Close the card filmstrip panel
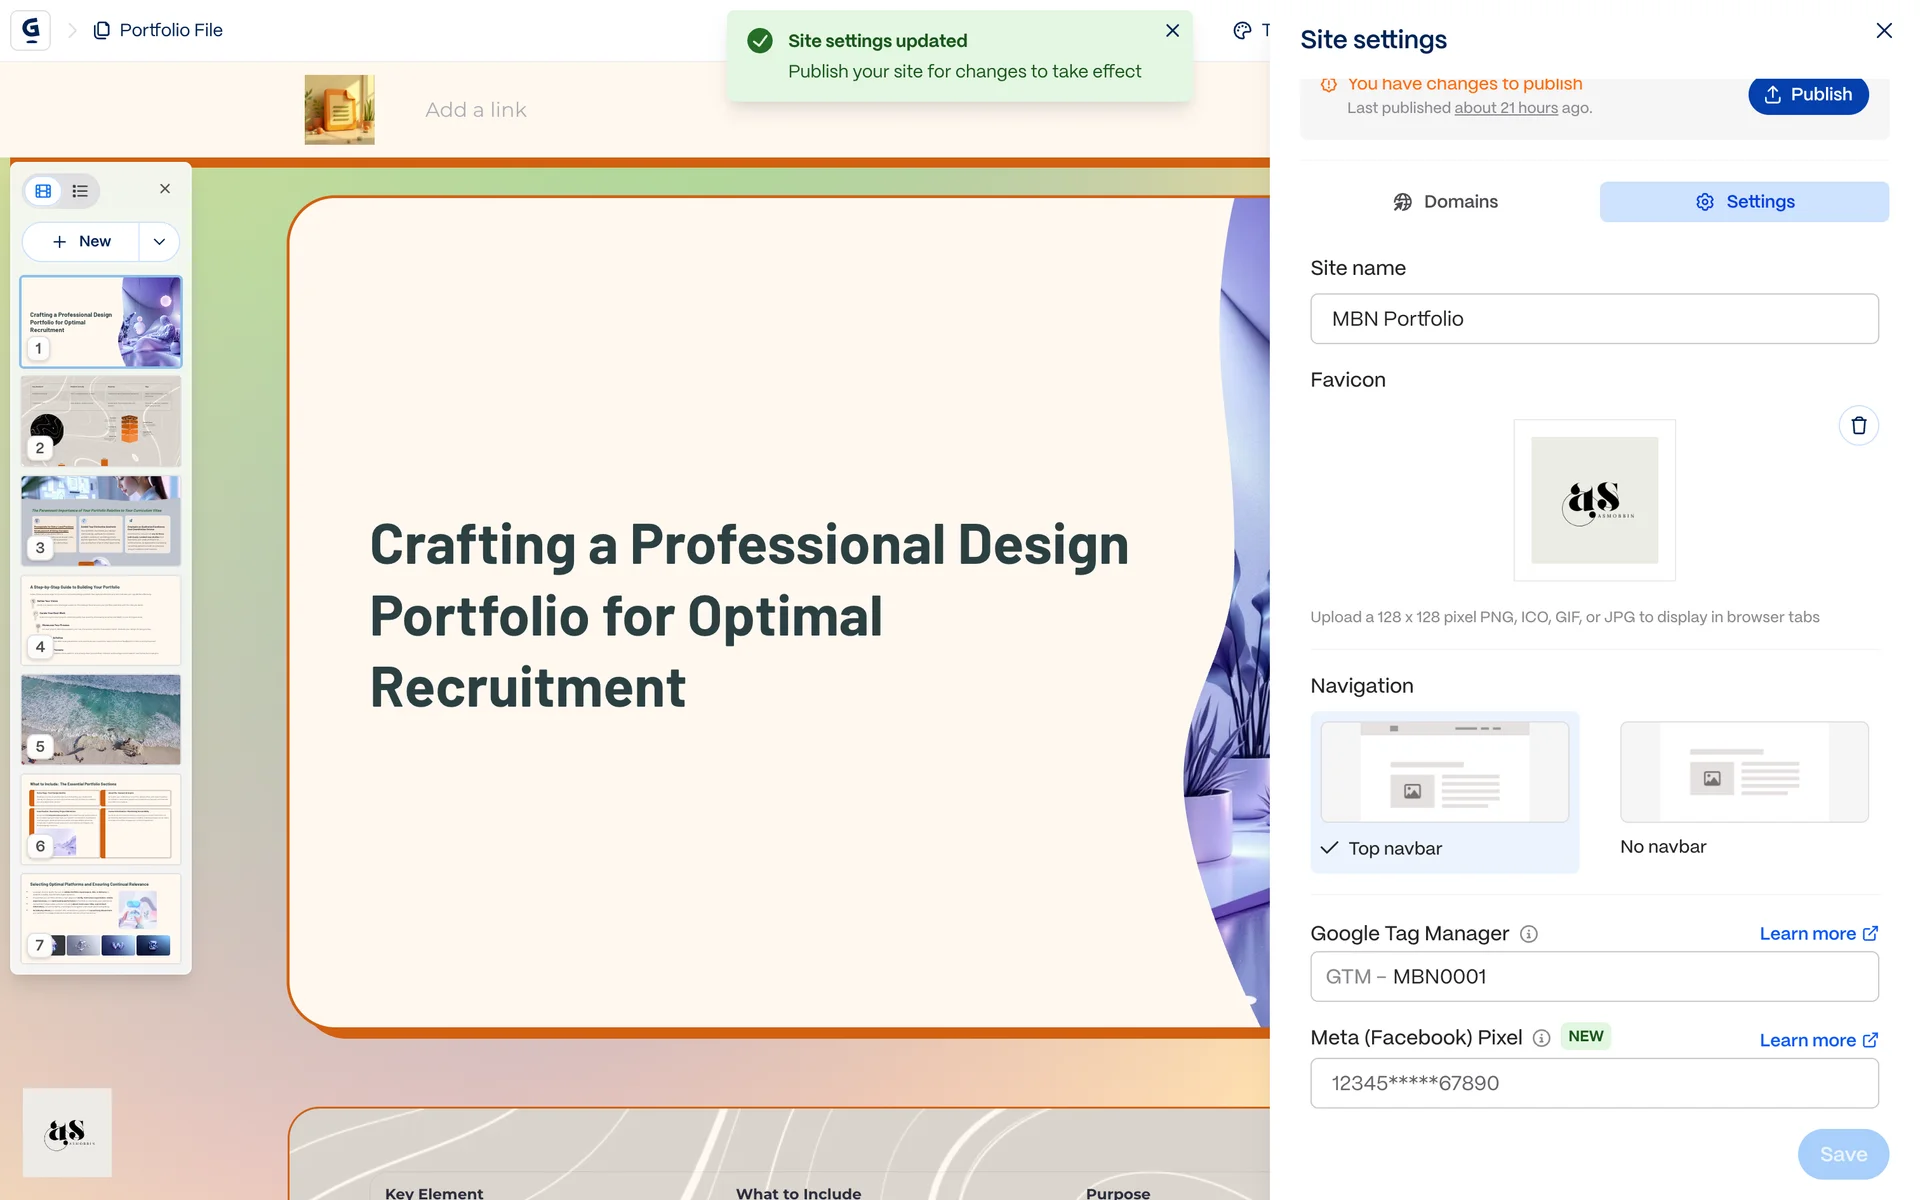Image resolution: width=1920 pixels, height=1200 pixels. coord(165,189)
